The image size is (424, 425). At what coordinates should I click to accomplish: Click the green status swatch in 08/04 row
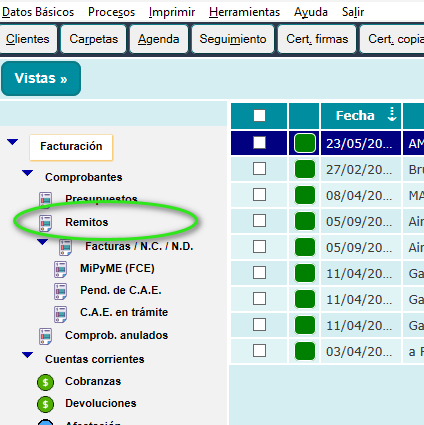305,195
